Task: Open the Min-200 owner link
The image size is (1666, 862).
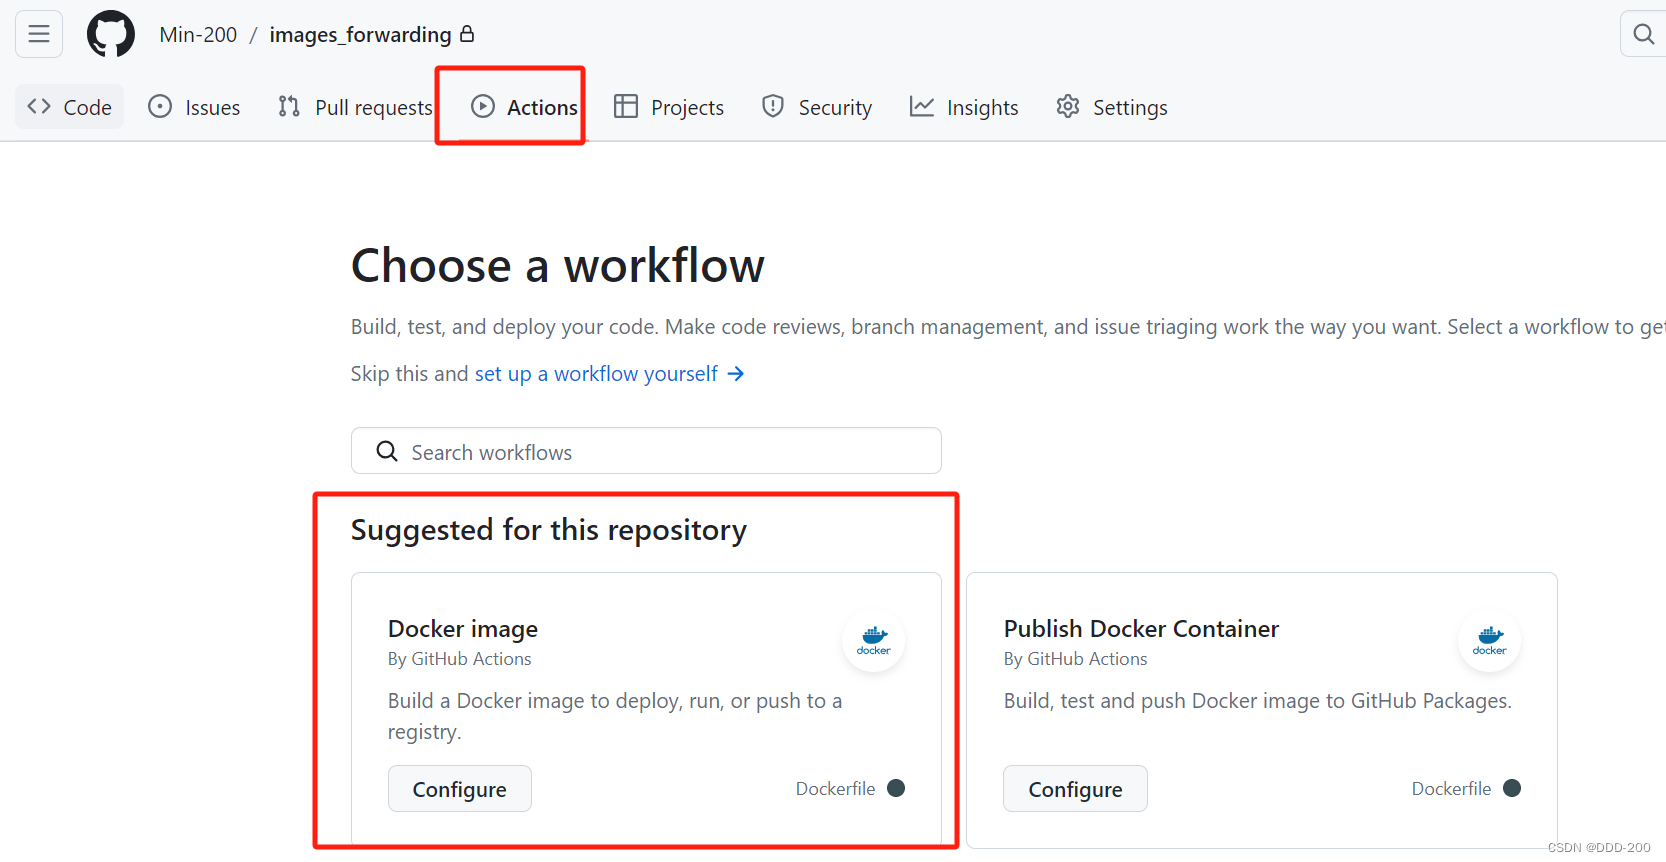Action: click(x=198, y=35)
